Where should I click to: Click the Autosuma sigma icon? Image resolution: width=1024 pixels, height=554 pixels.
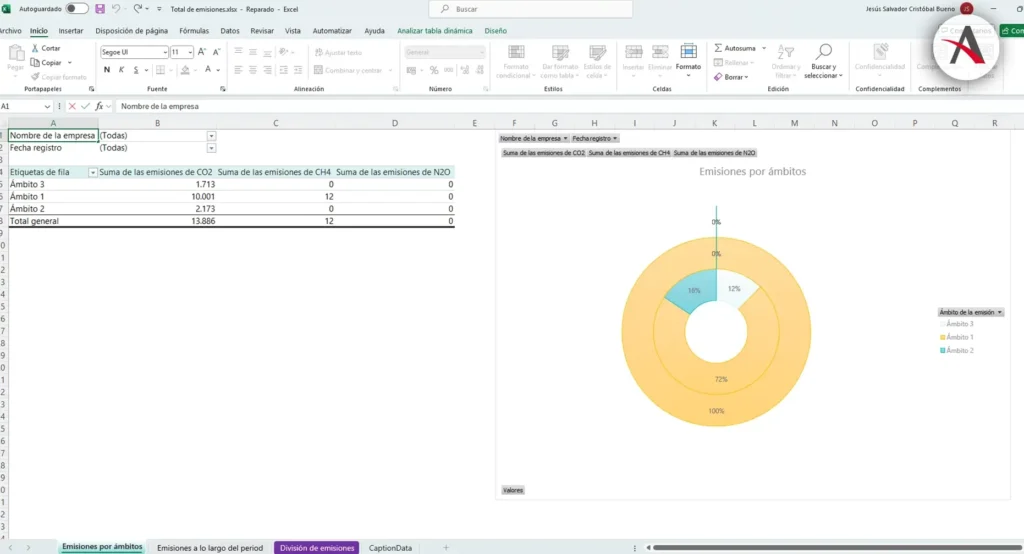718,48
